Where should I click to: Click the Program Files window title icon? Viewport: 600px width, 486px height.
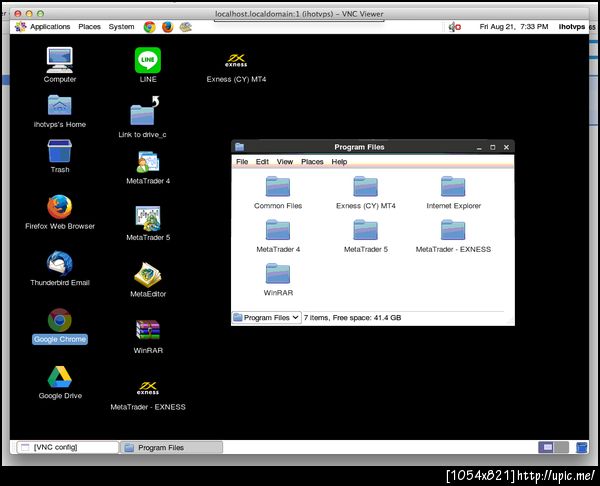240,147
